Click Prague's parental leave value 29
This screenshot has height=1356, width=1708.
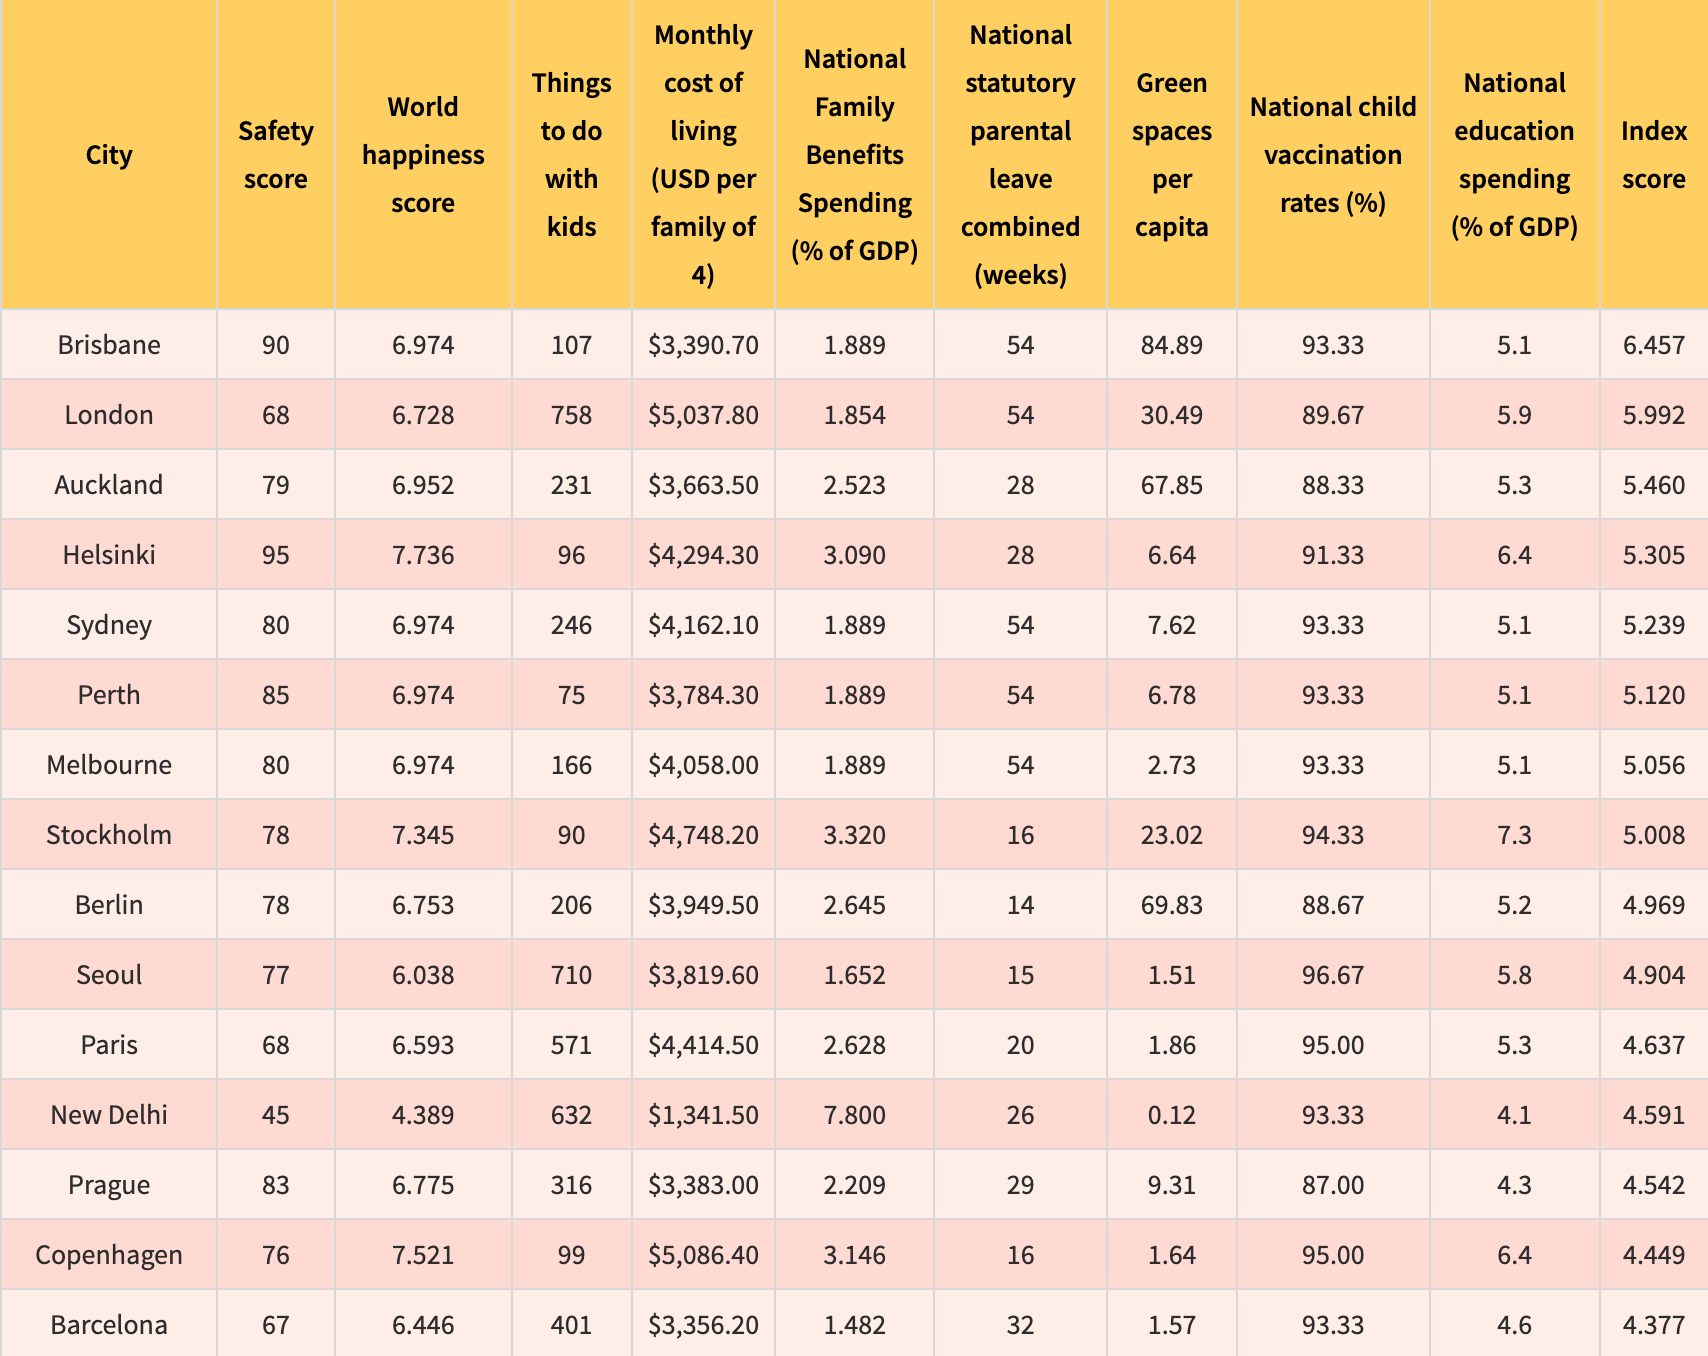tap(1020, 1185)
